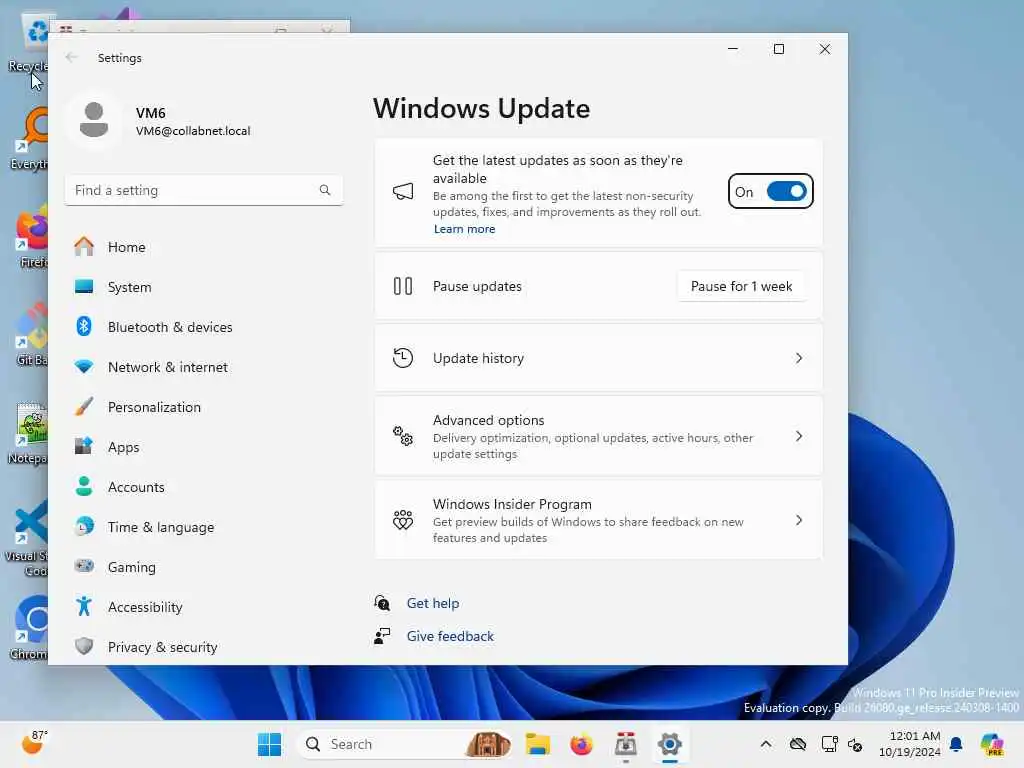1024x768 pixels.
Task: Click the Learn more link
Action: coord(464,229)
